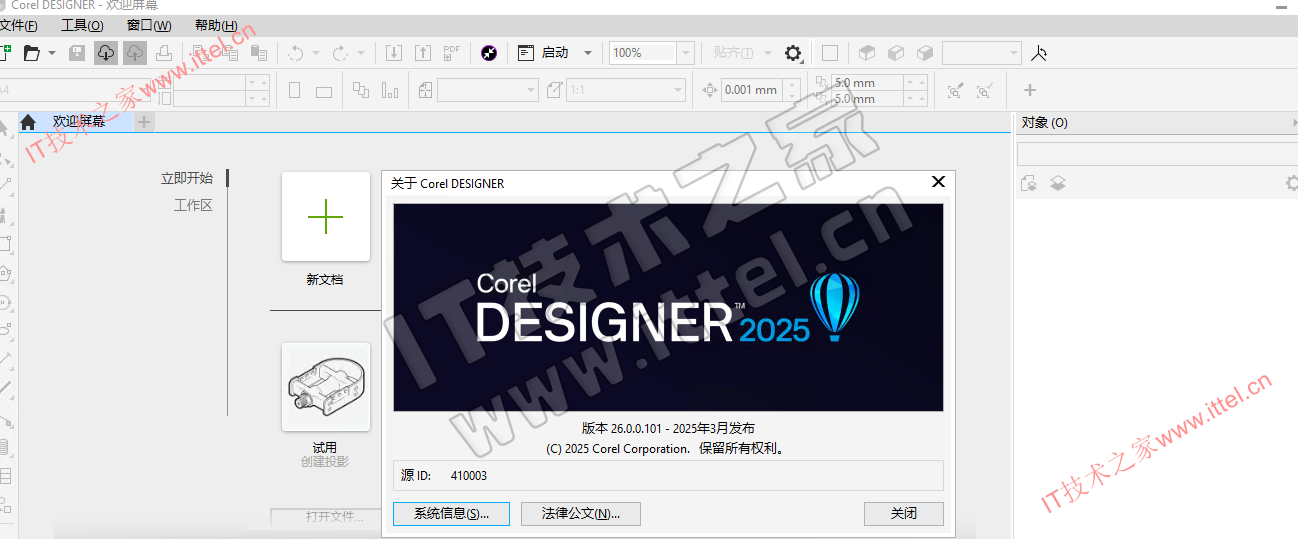Click the Export up-arrow icon
This screenshot has width=1298, height=539.
[423, 53]
